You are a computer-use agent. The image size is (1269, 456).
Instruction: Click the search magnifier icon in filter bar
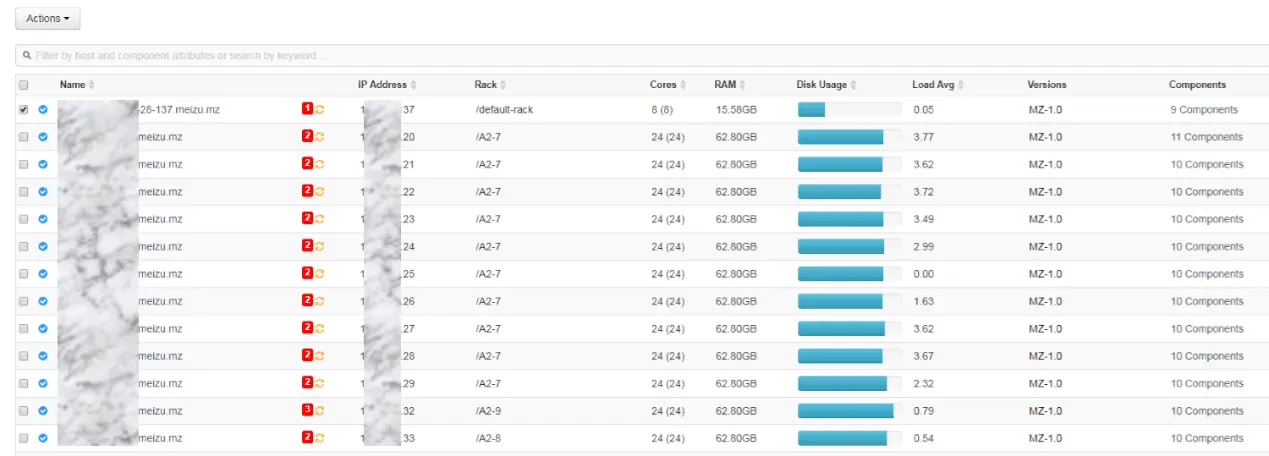[x=27, y=56]
